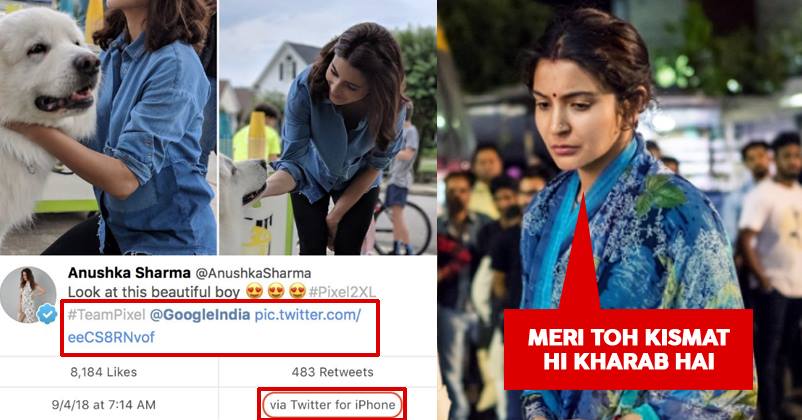Click the blue verified badge icon
This screenshot has height=420, width=802.
(x=47, y=313)
